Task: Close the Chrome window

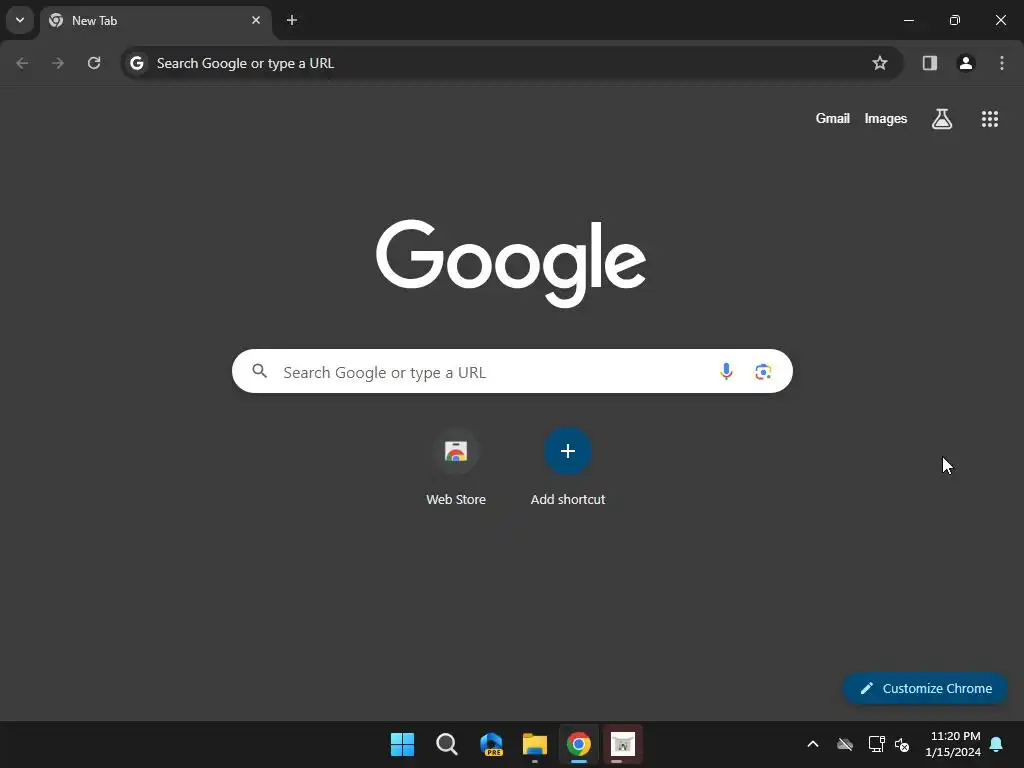Action: click(x=1000, y=20)
